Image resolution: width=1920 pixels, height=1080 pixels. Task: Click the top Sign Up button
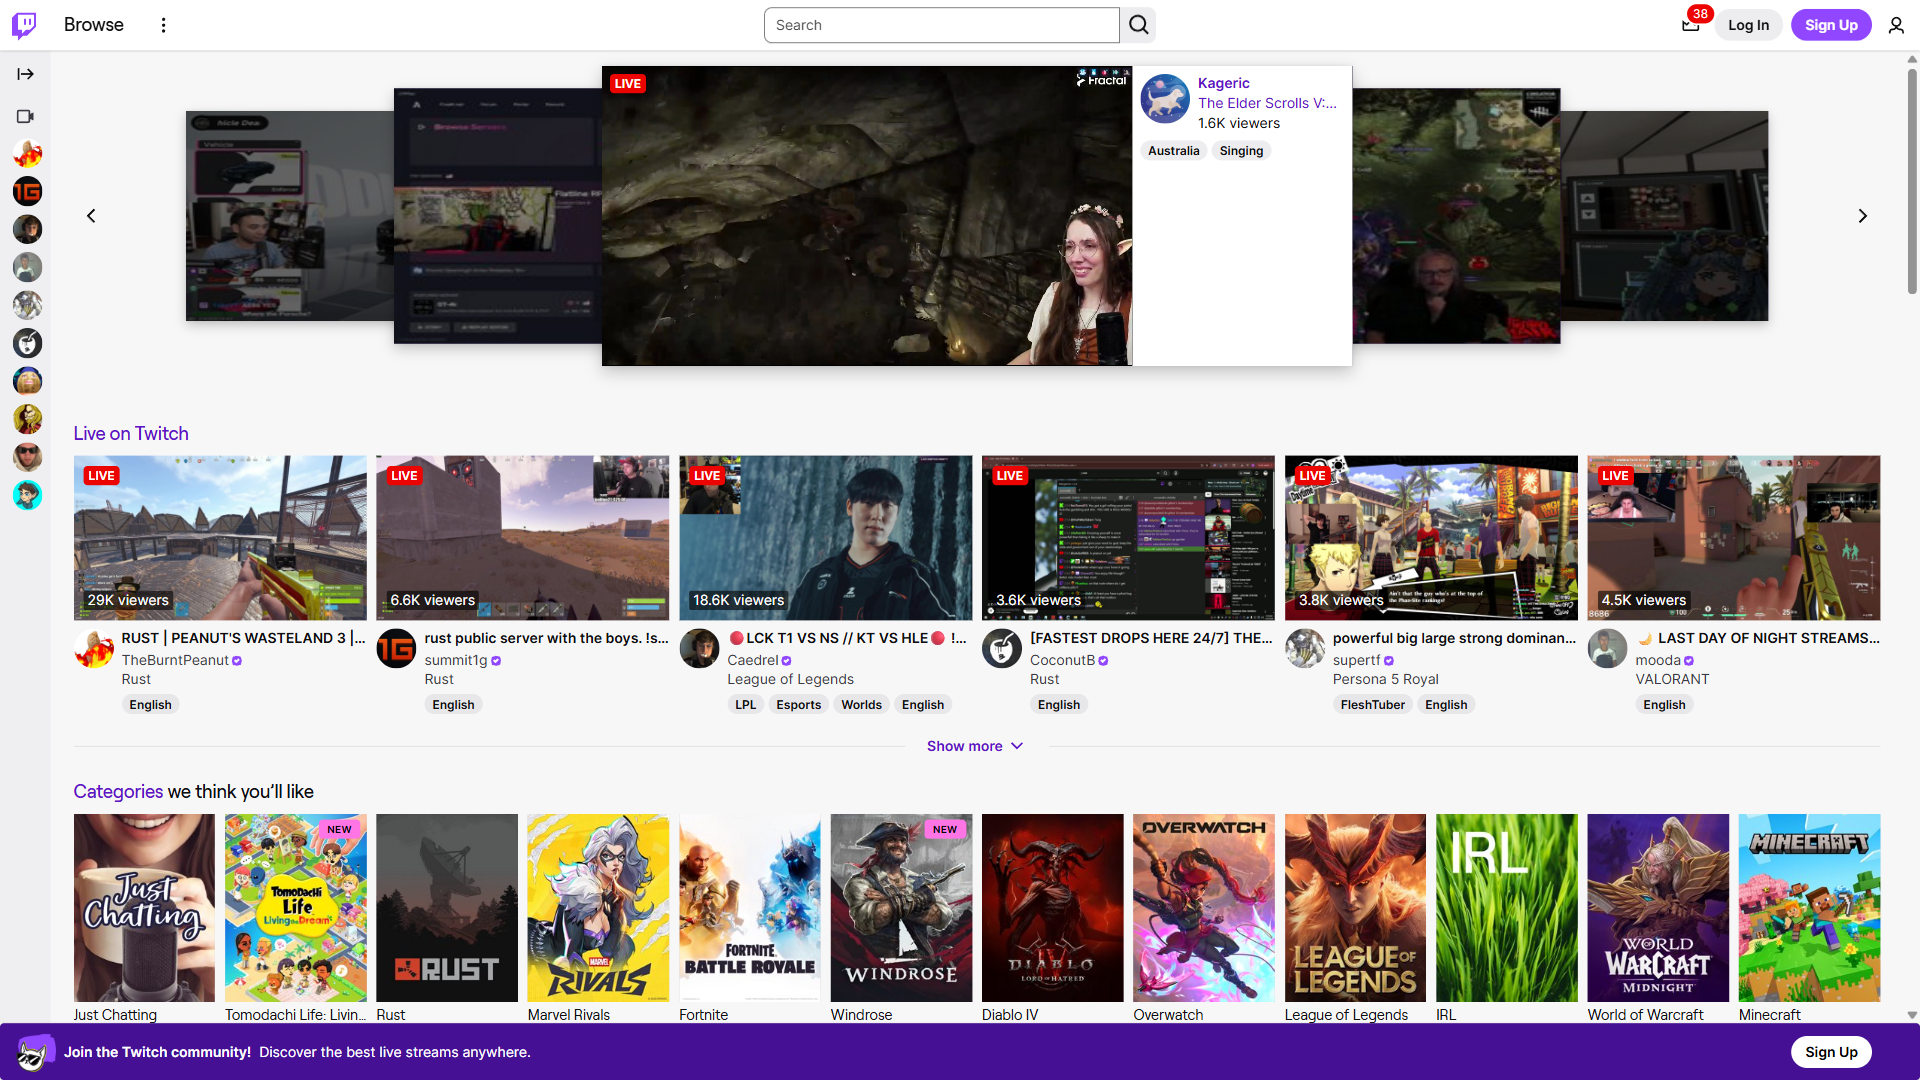click(1831, 25)
